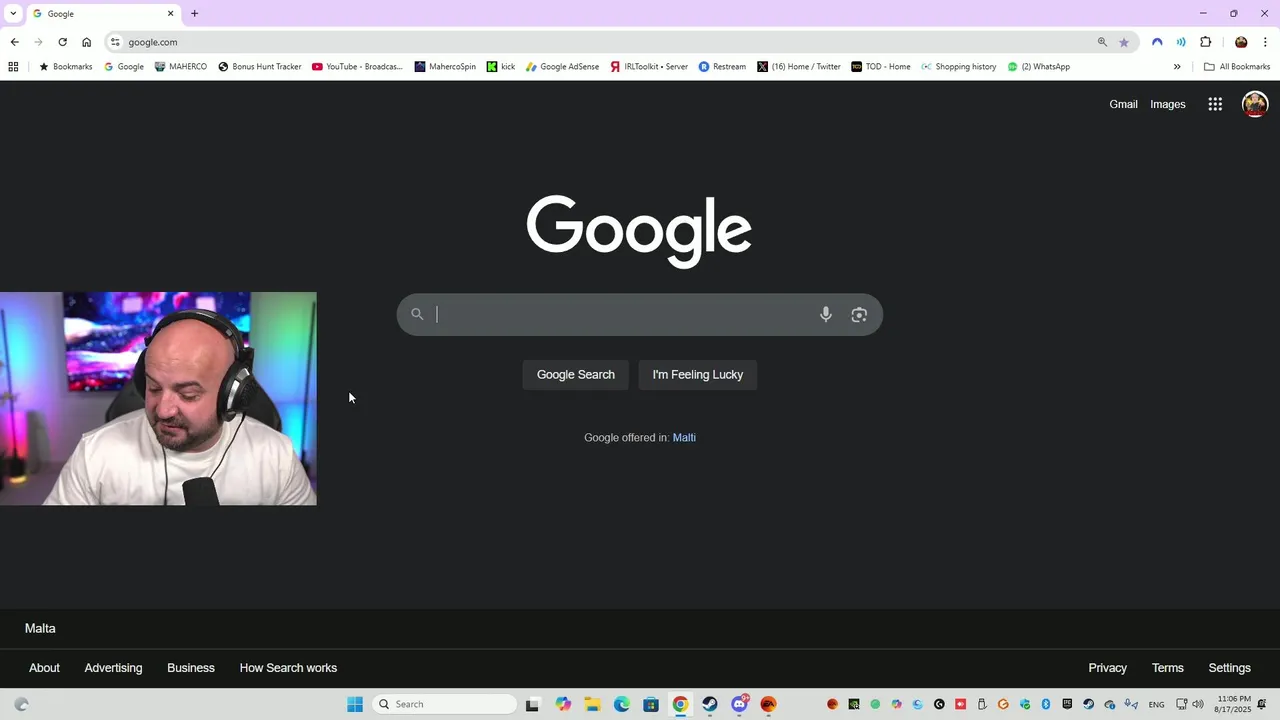Viewport: 1280px width, 720px height.
Task: Open the Restream bookmark
Action: [722, 67]
